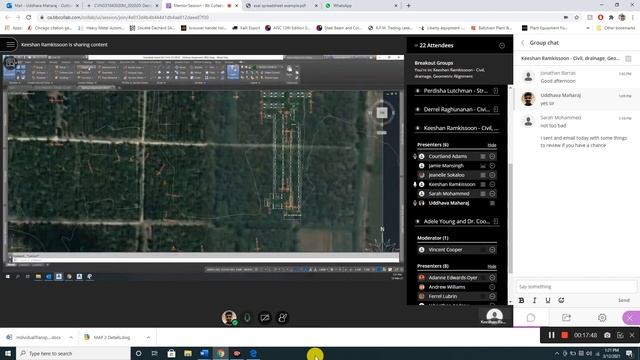Expand the Perdisha Lutchman breakout group

click(x=418, y=91)
